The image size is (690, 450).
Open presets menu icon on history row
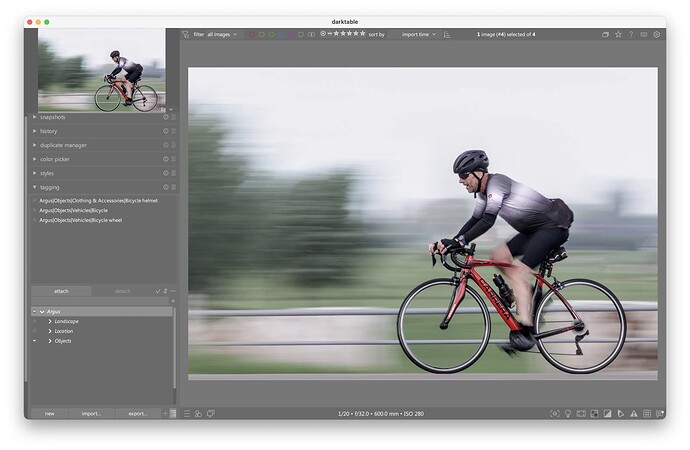pos(174,131)
